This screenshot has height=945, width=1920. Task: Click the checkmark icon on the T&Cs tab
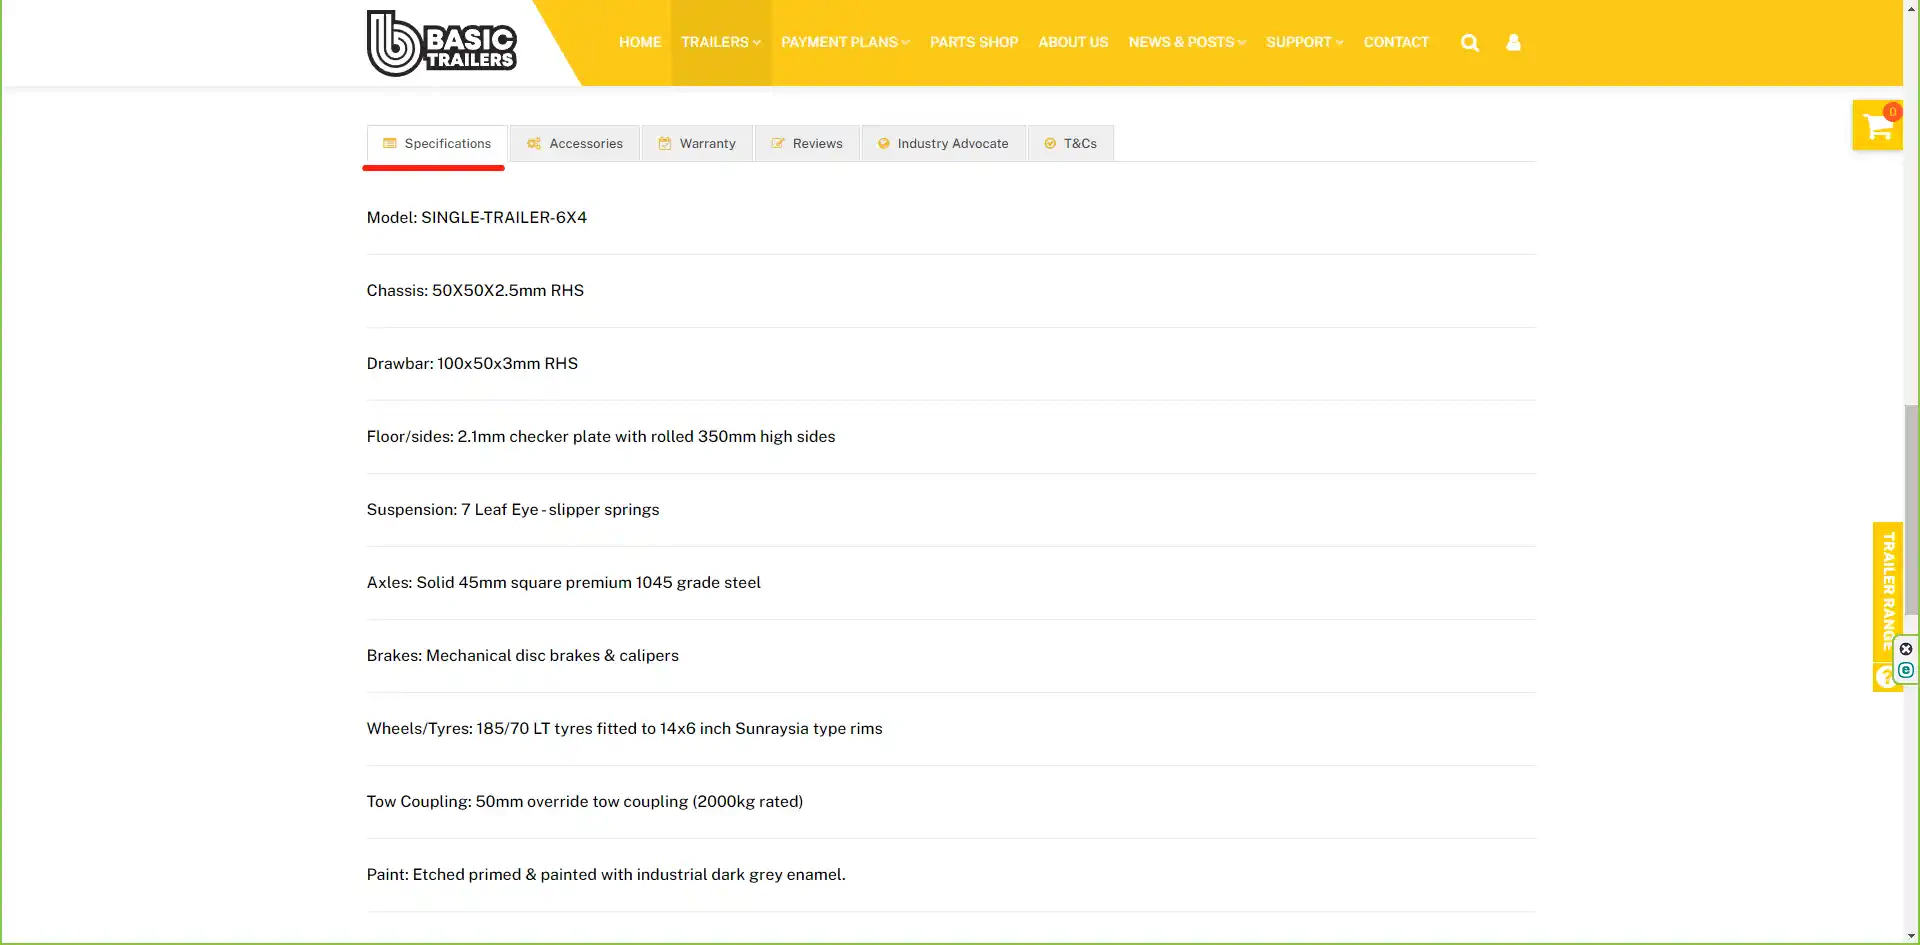coord(1047,143)
